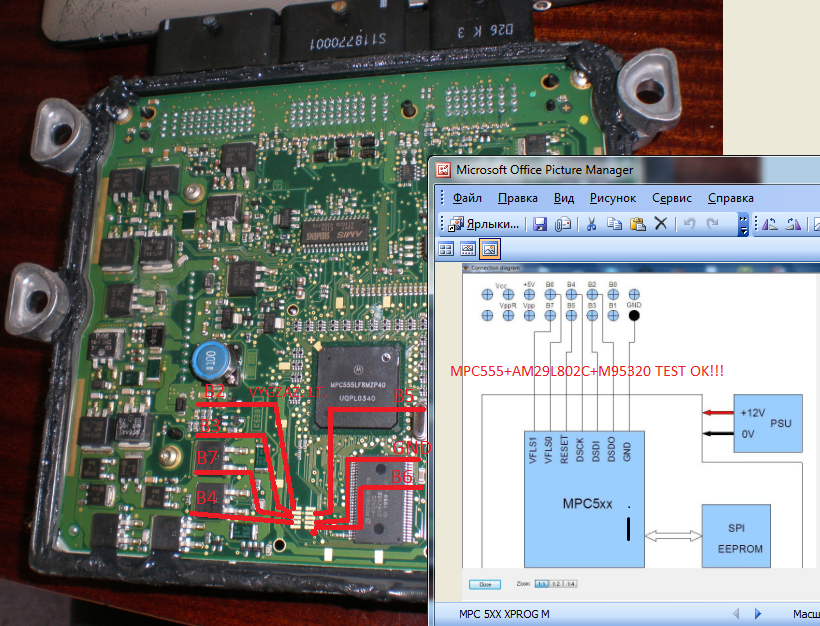
Task: Open the Сервис menu
Action: click(672, 198)
